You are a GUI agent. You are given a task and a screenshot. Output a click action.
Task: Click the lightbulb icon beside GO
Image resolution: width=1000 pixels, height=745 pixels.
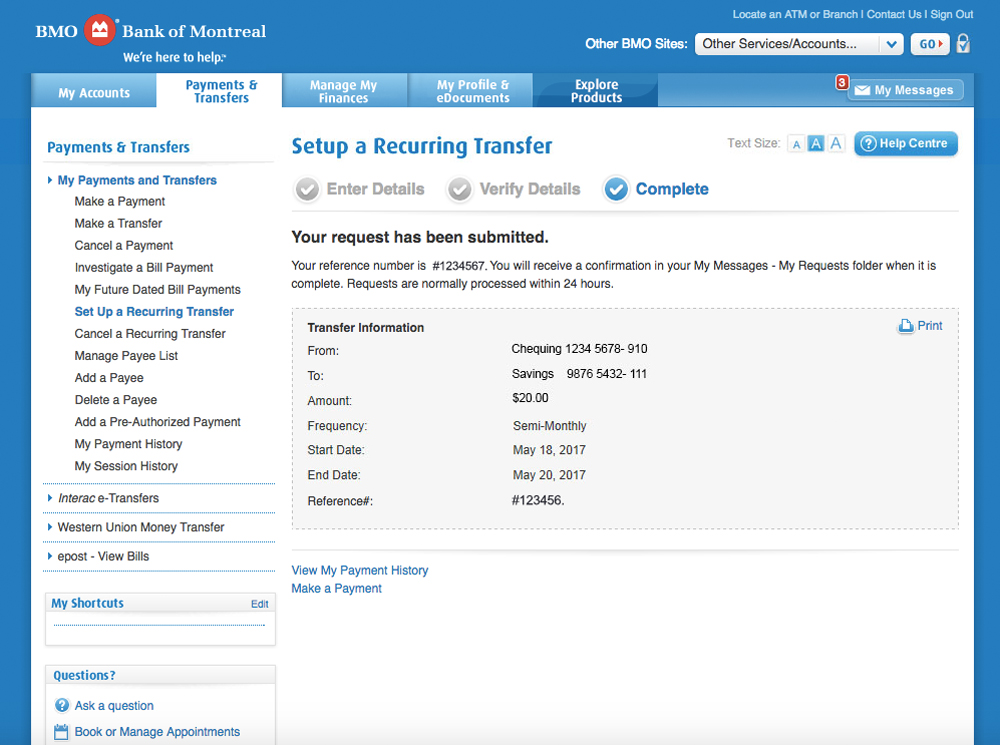coord(962,44)
